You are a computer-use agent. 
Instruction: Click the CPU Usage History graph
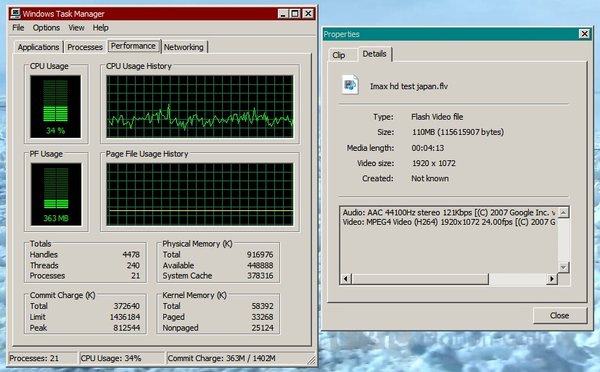tap(200, 106)
